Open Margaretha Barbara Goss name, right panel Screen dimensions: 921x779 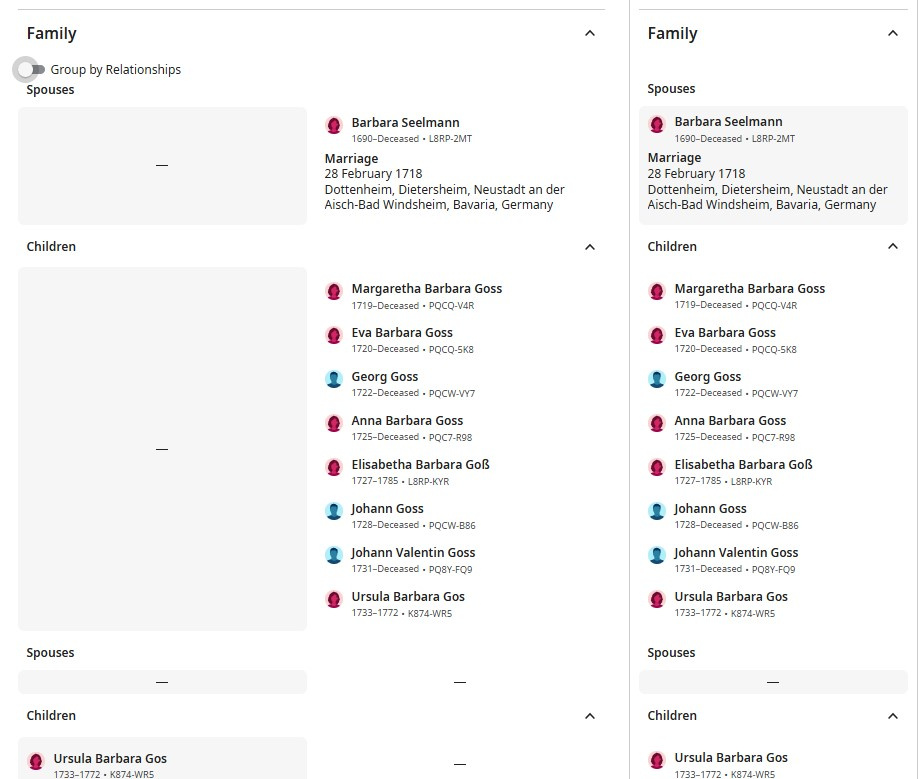(x=749, y=288)
